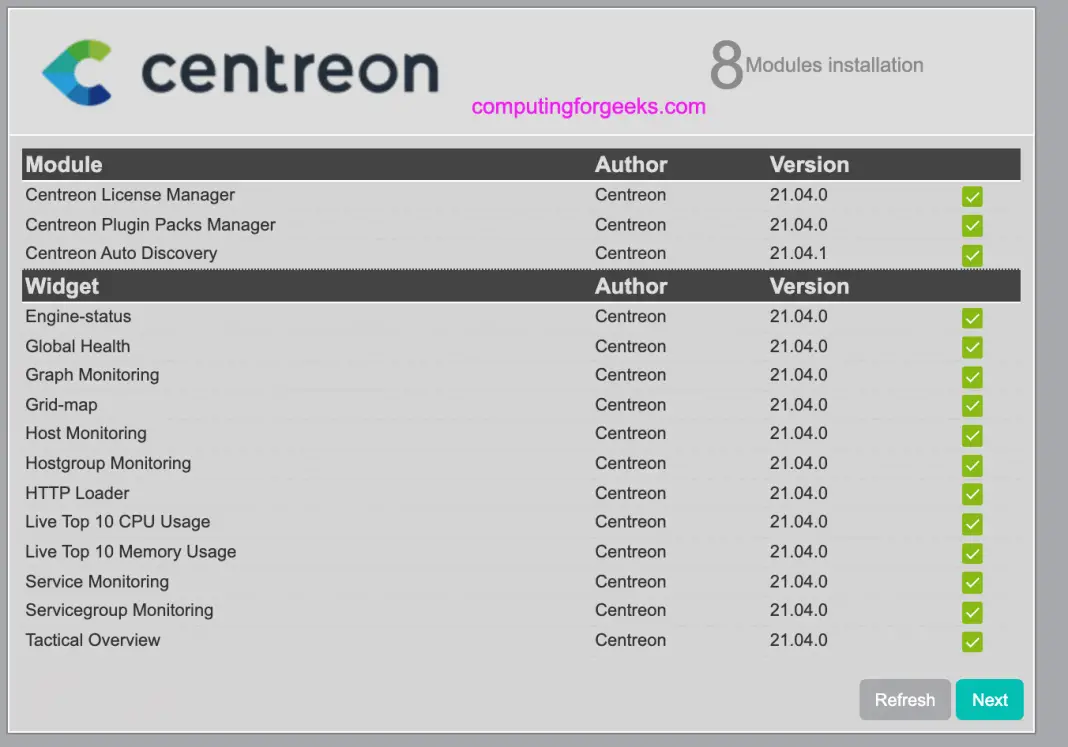Open the computingforgeeks.com link
The width and height of the screenshot is (1068, 747).
[589, 108]
